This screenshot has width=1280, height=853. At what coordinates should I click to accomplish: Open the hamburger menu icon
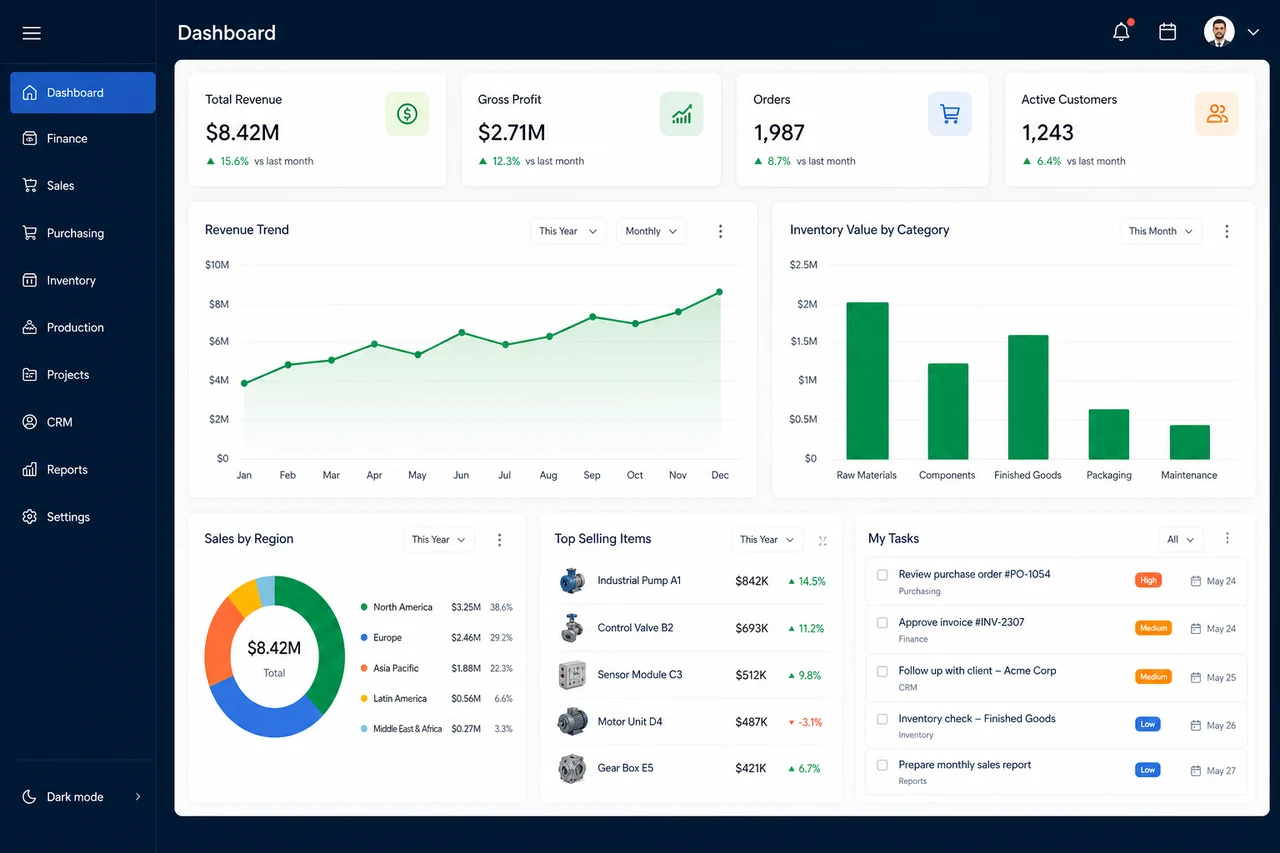click(x=32, y=33)
